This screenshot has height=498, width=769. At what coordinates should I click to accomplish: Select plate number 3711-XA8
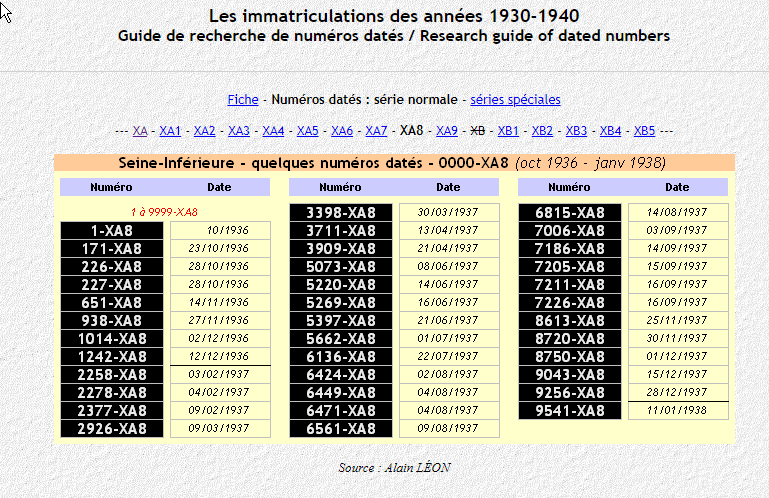tap(341, 231)
